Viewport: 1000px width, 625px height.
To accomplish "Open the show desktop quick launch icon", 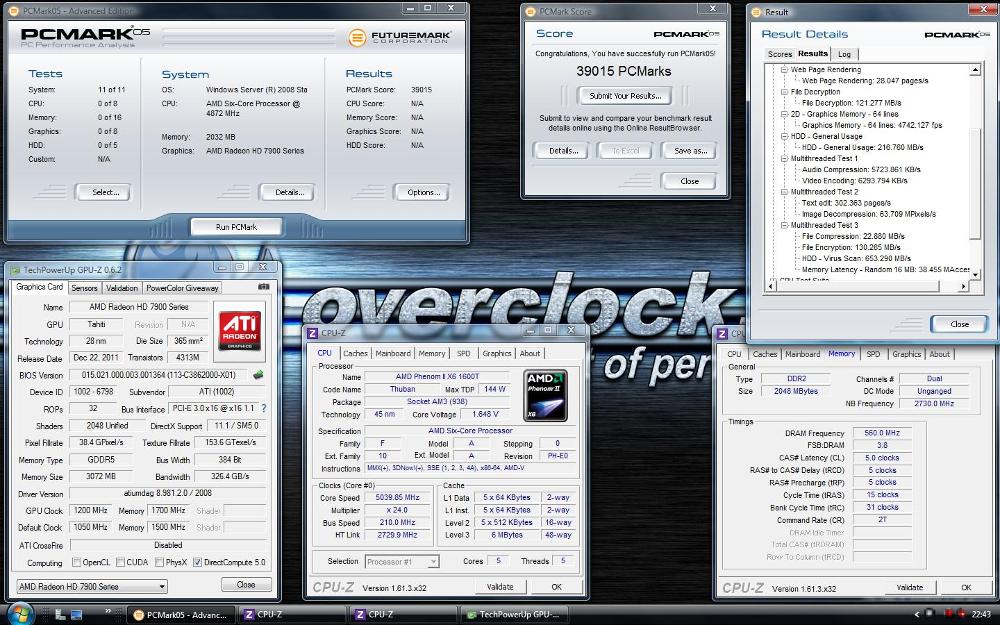I will (76, 615).
